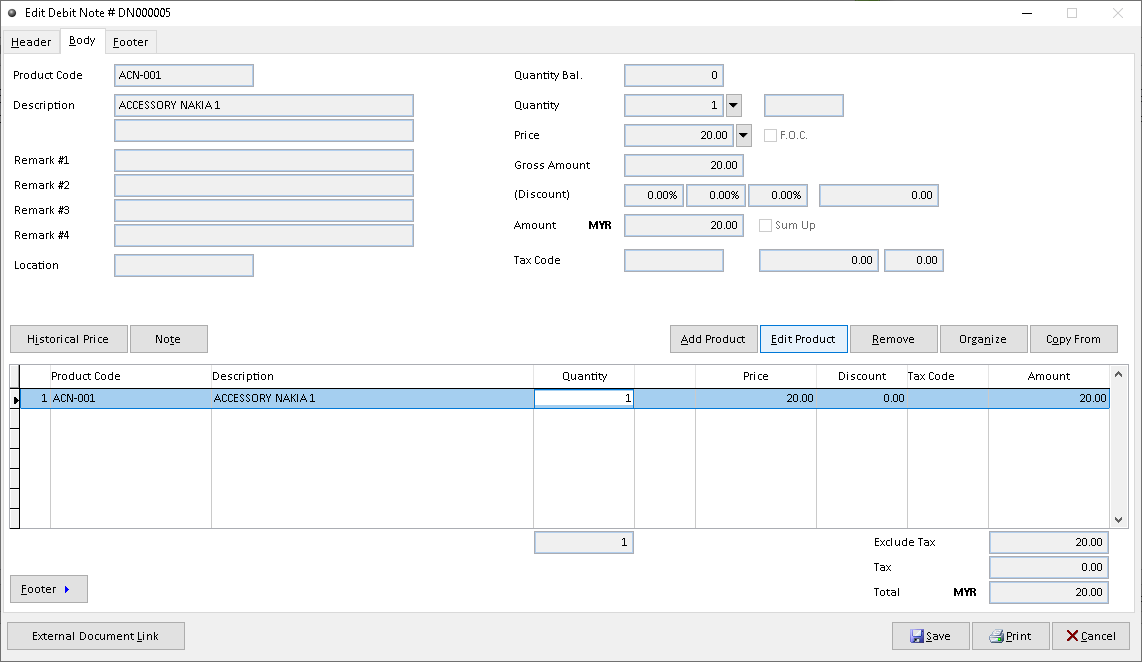Viewport: 1142px width, 662px height.
Task: Print the debit note
Action: tap(1011, 636)
